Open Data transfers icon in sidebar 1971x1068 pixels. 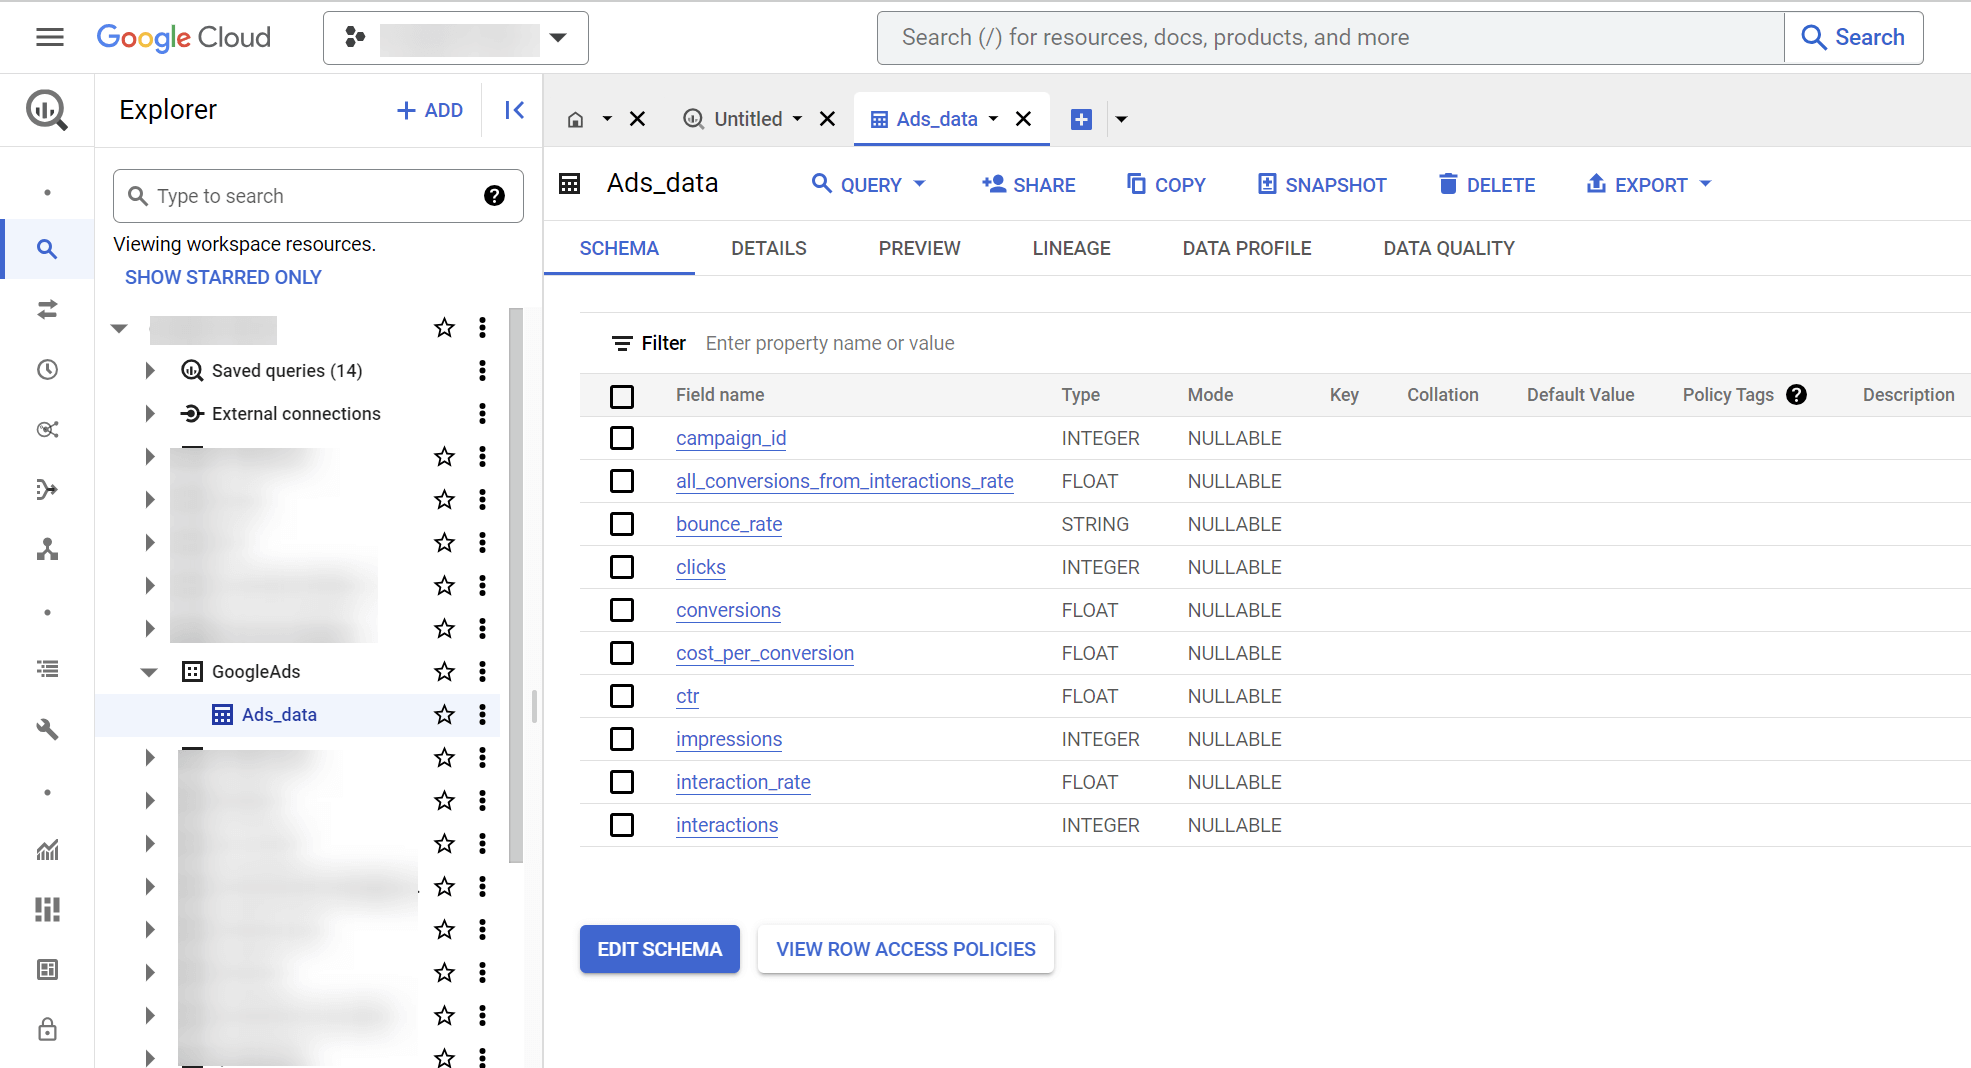pos(47,309)
